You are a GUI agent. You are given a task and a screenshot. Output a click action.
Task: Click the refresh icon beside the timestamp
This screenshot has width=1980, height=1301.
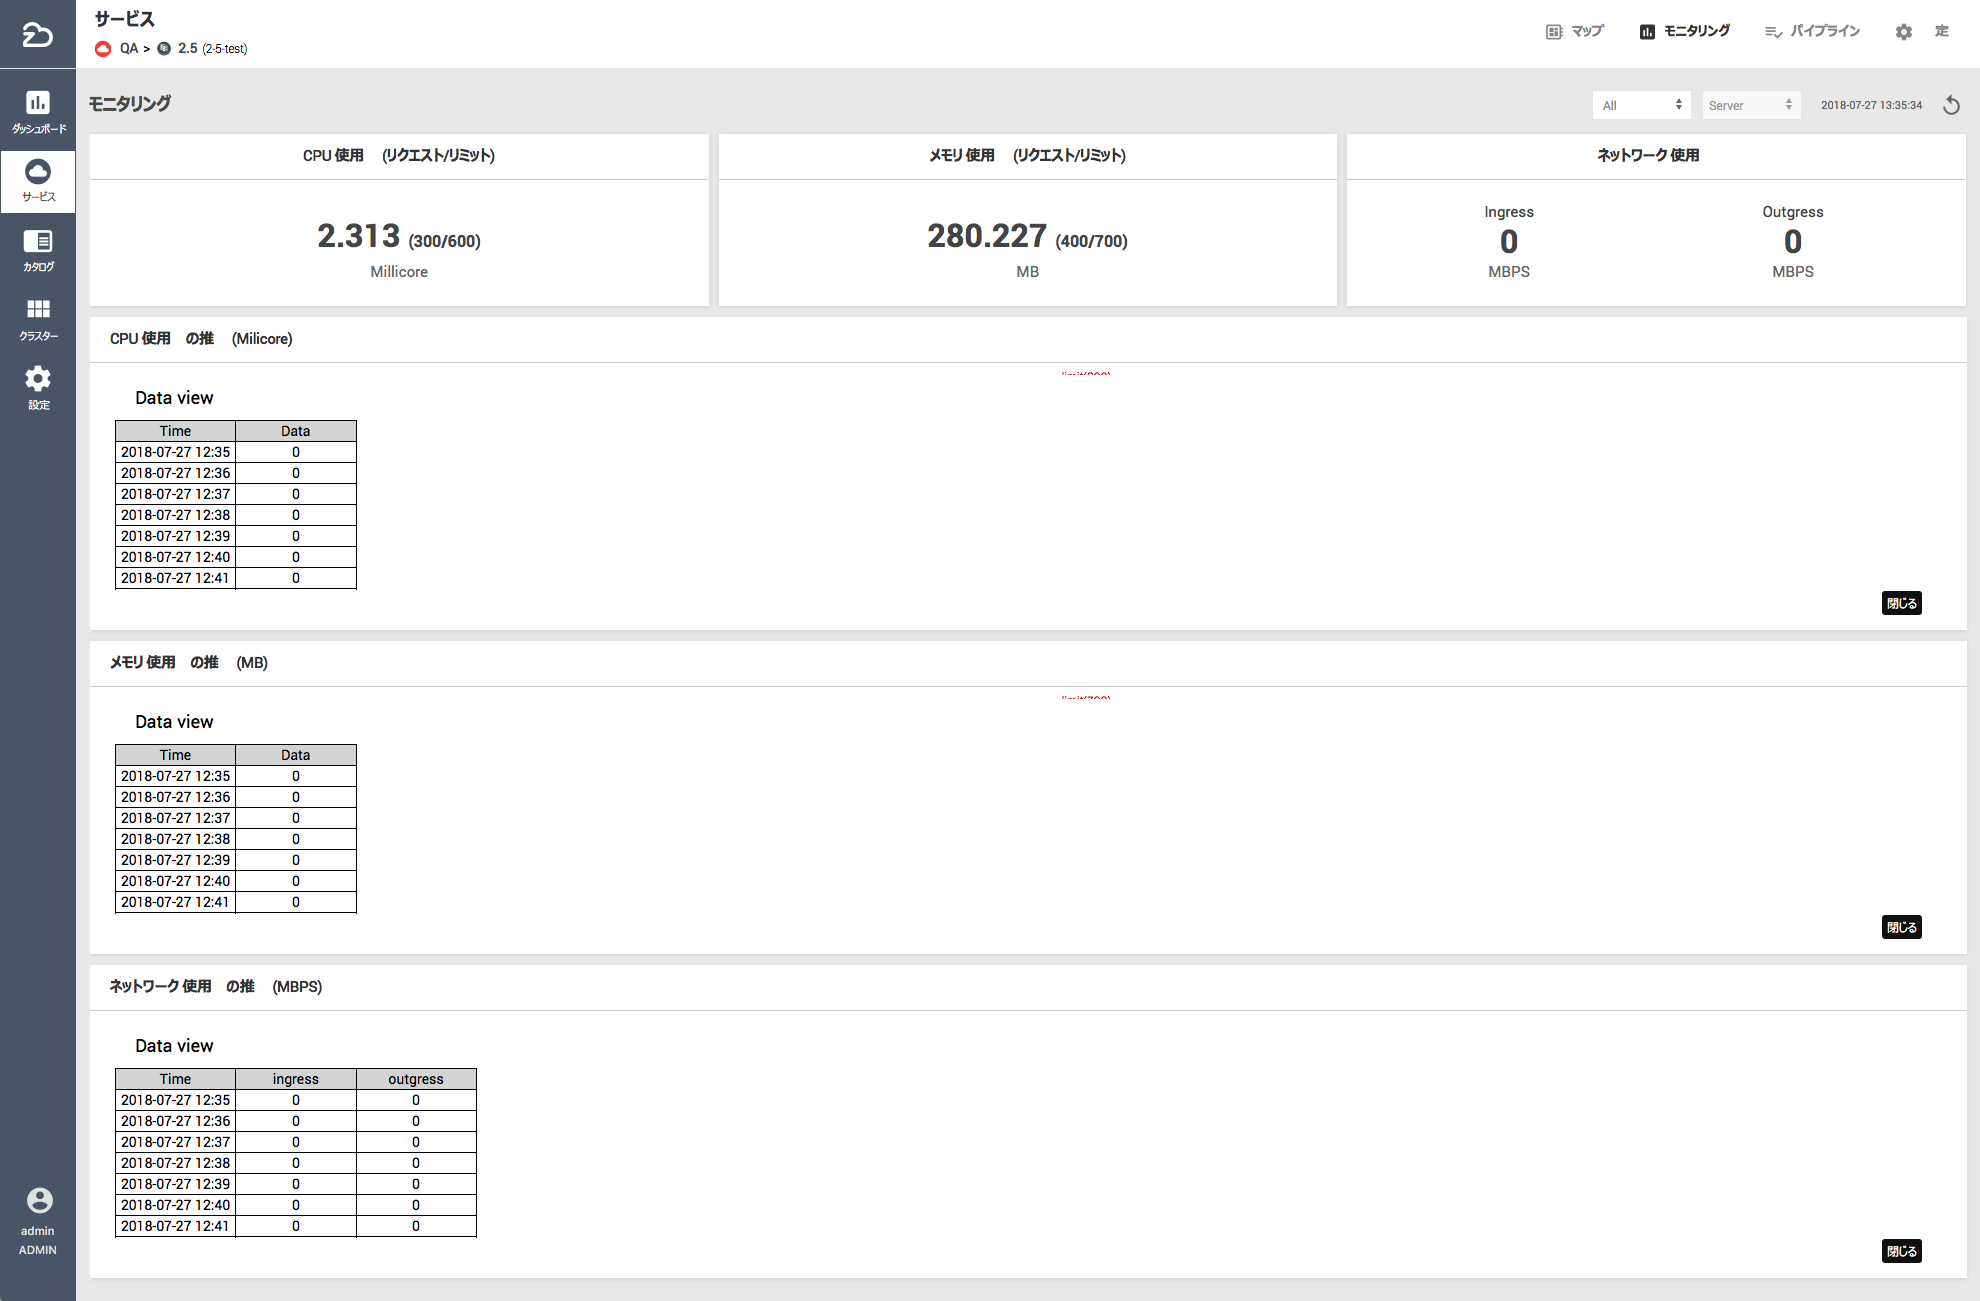(1951, 105)
